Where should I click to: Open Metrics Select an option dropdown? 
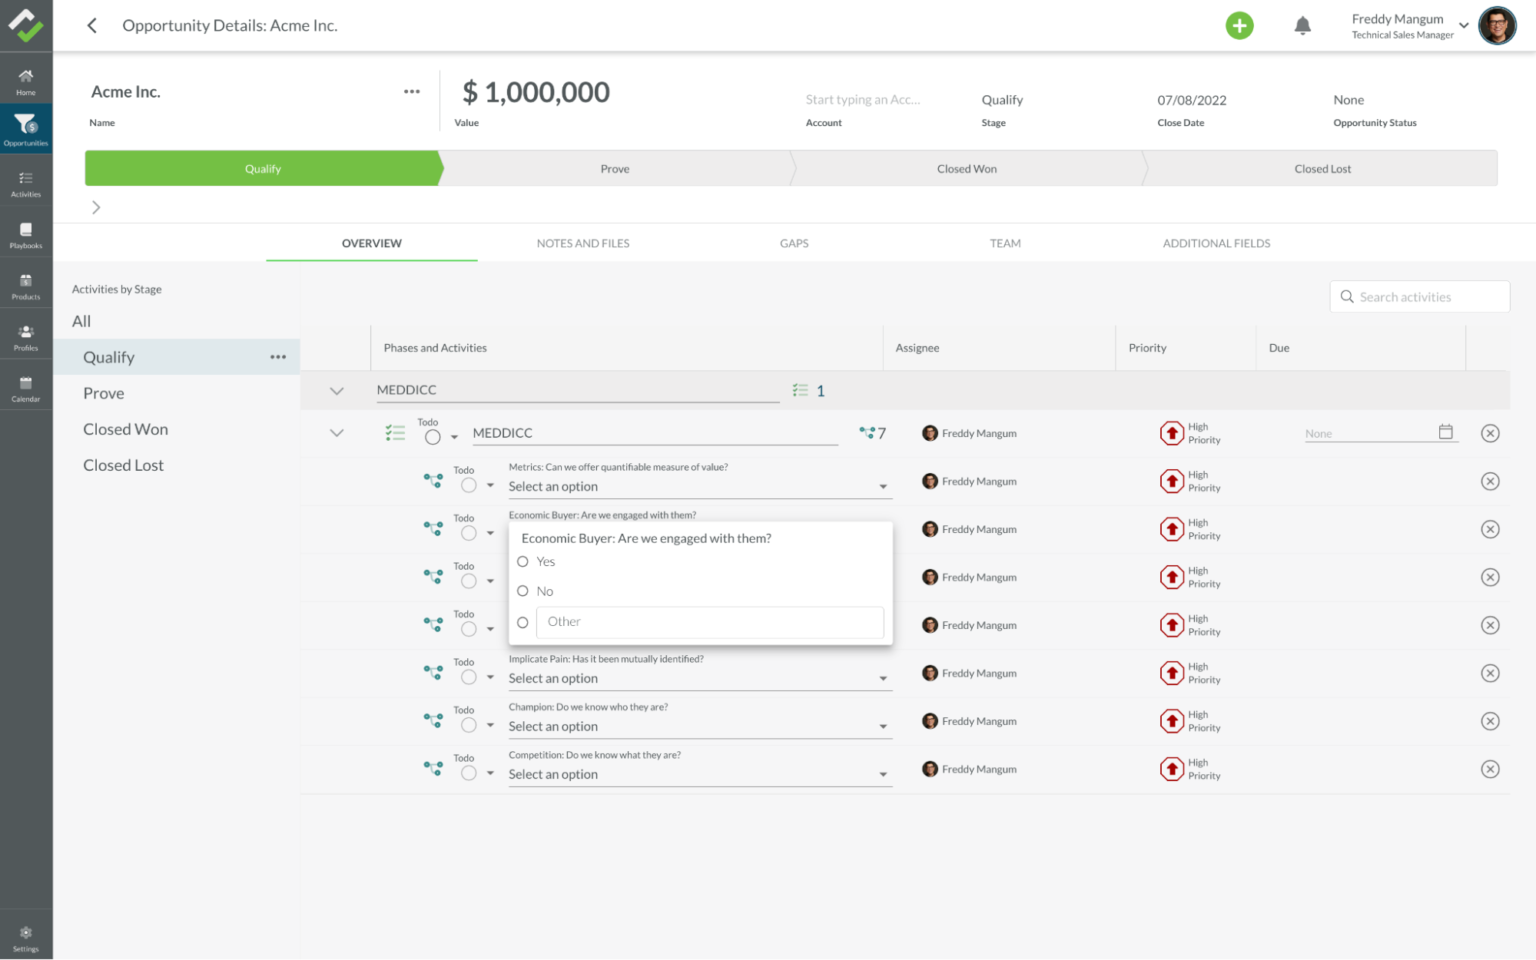click(x=697, y=487)
